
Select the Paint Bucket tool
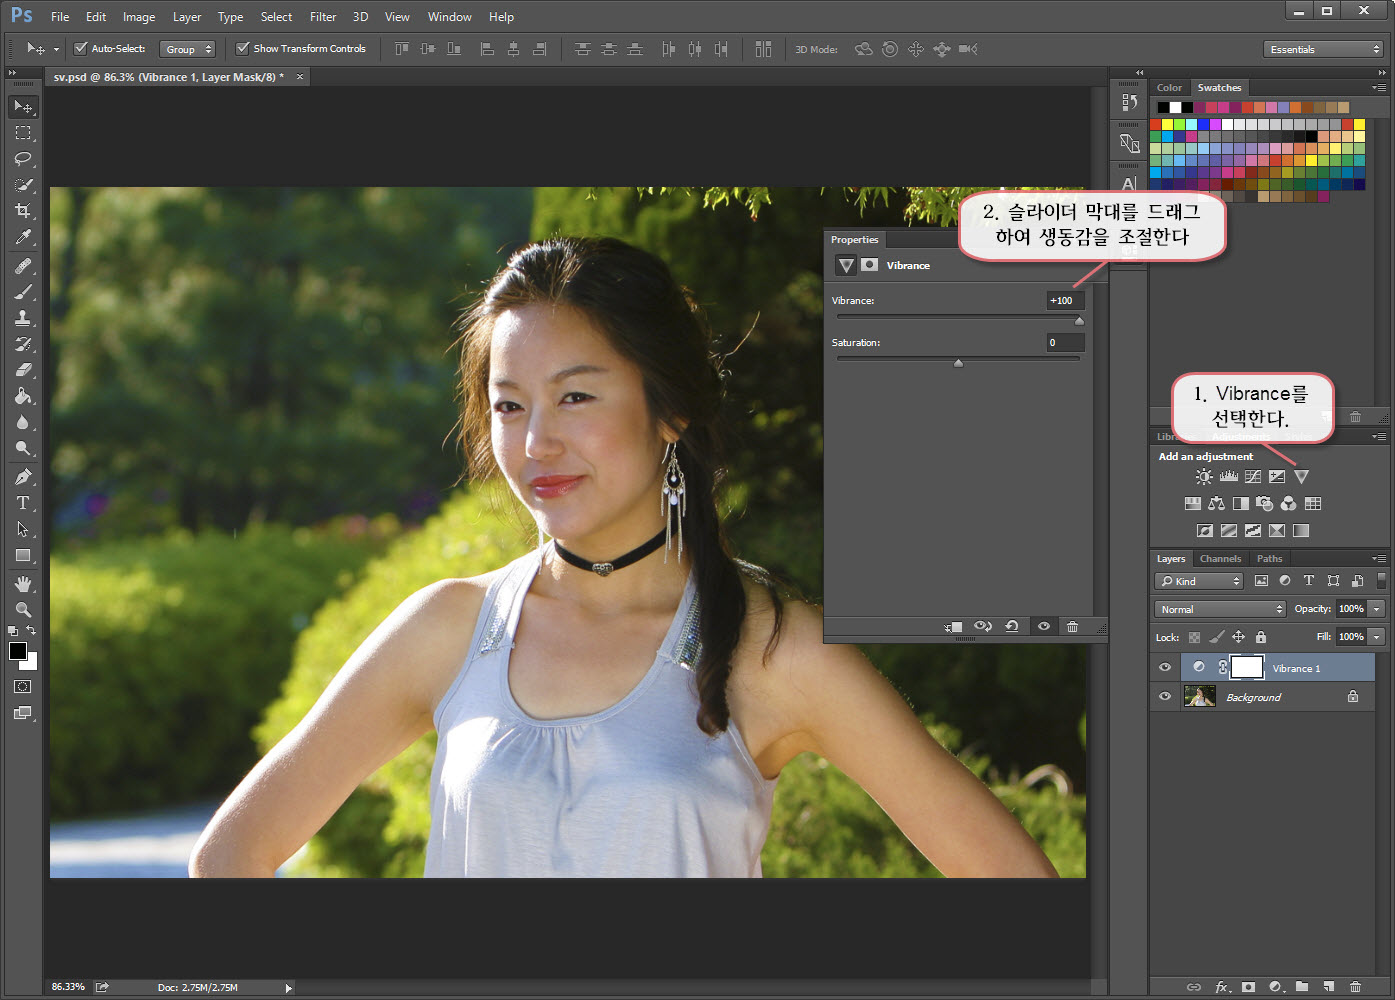(x=23, y=396)
